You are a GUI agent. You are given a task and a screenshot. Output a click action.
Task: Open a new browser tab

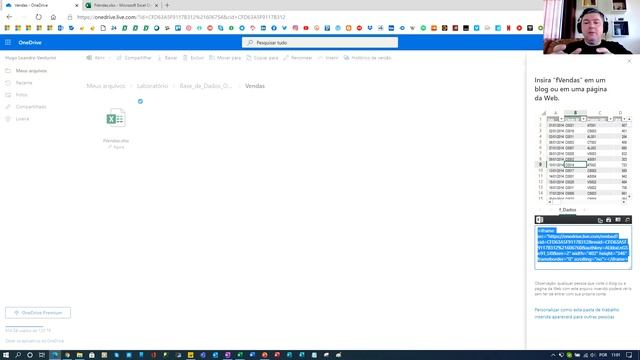167,5
